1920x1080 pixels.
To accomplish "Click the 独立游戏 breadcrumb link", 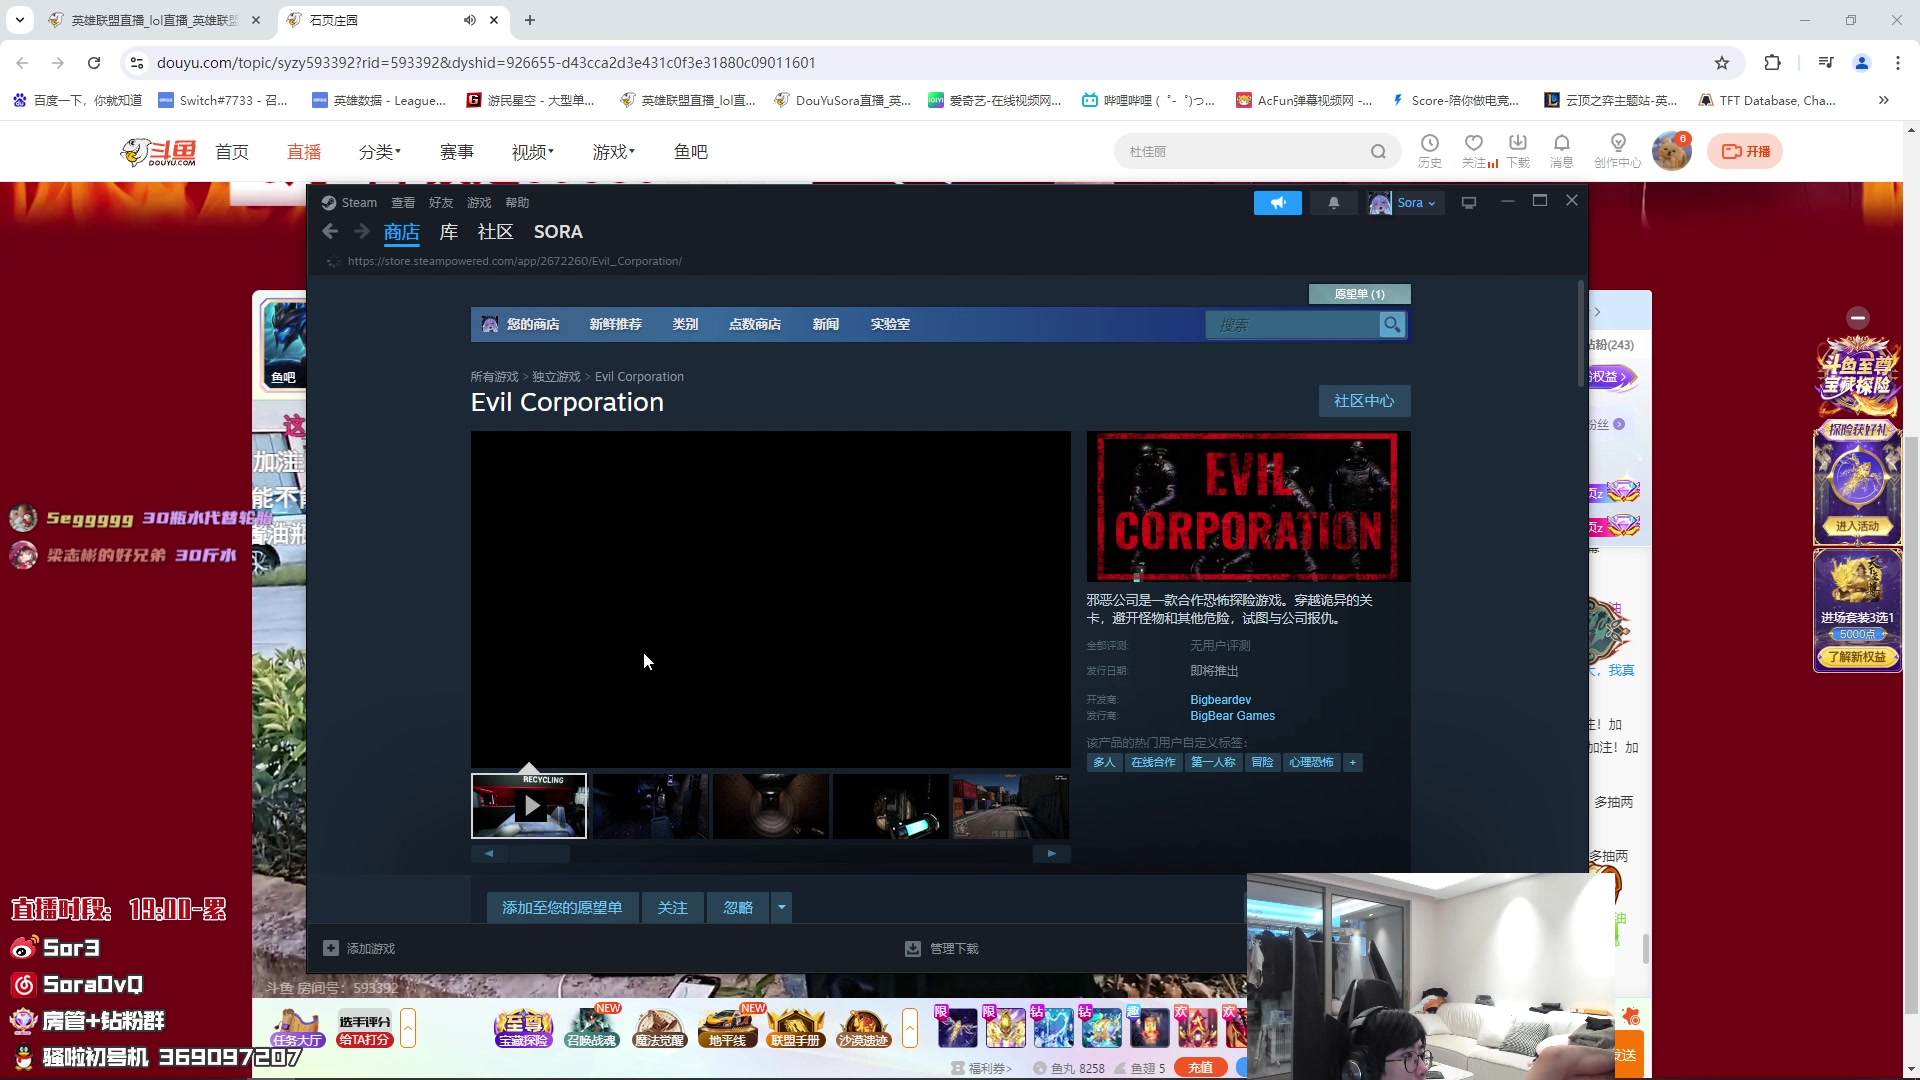I will 556,377.
